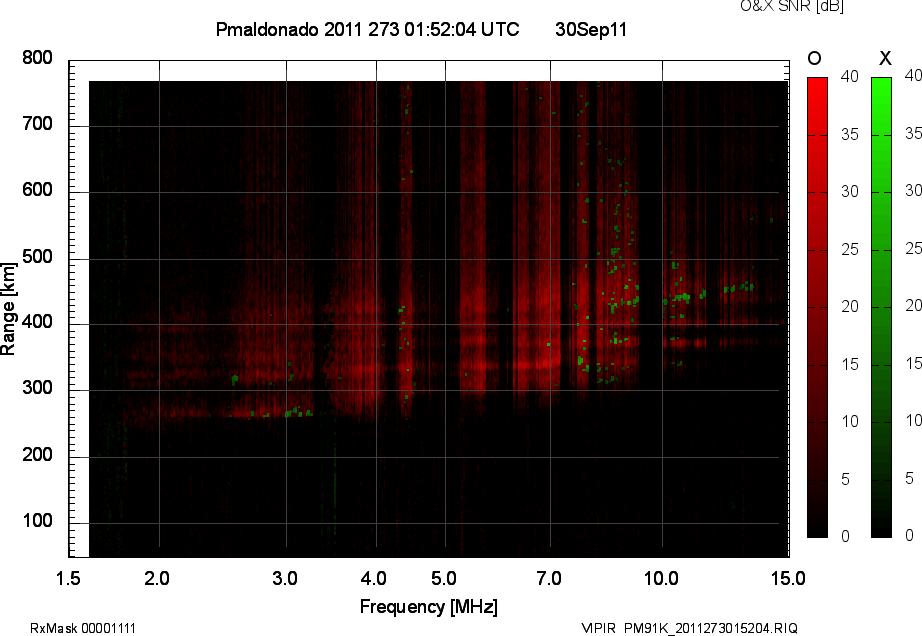Screen dimensions: 922x636
Task: Click the 15.0 frequency axis tick label
Action: point(788,579)
